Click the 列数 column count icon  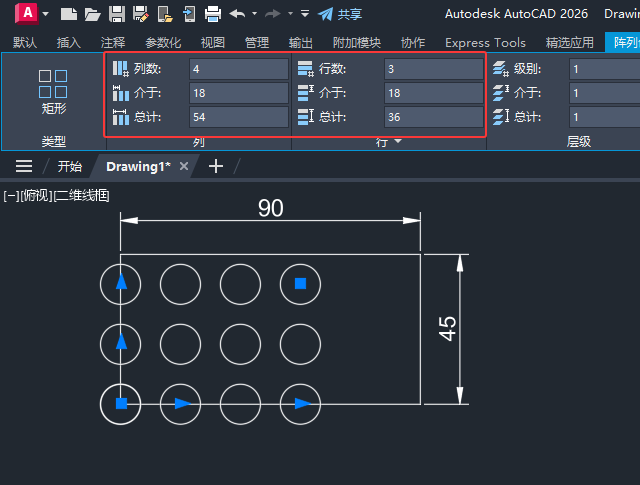click(121, 69)
